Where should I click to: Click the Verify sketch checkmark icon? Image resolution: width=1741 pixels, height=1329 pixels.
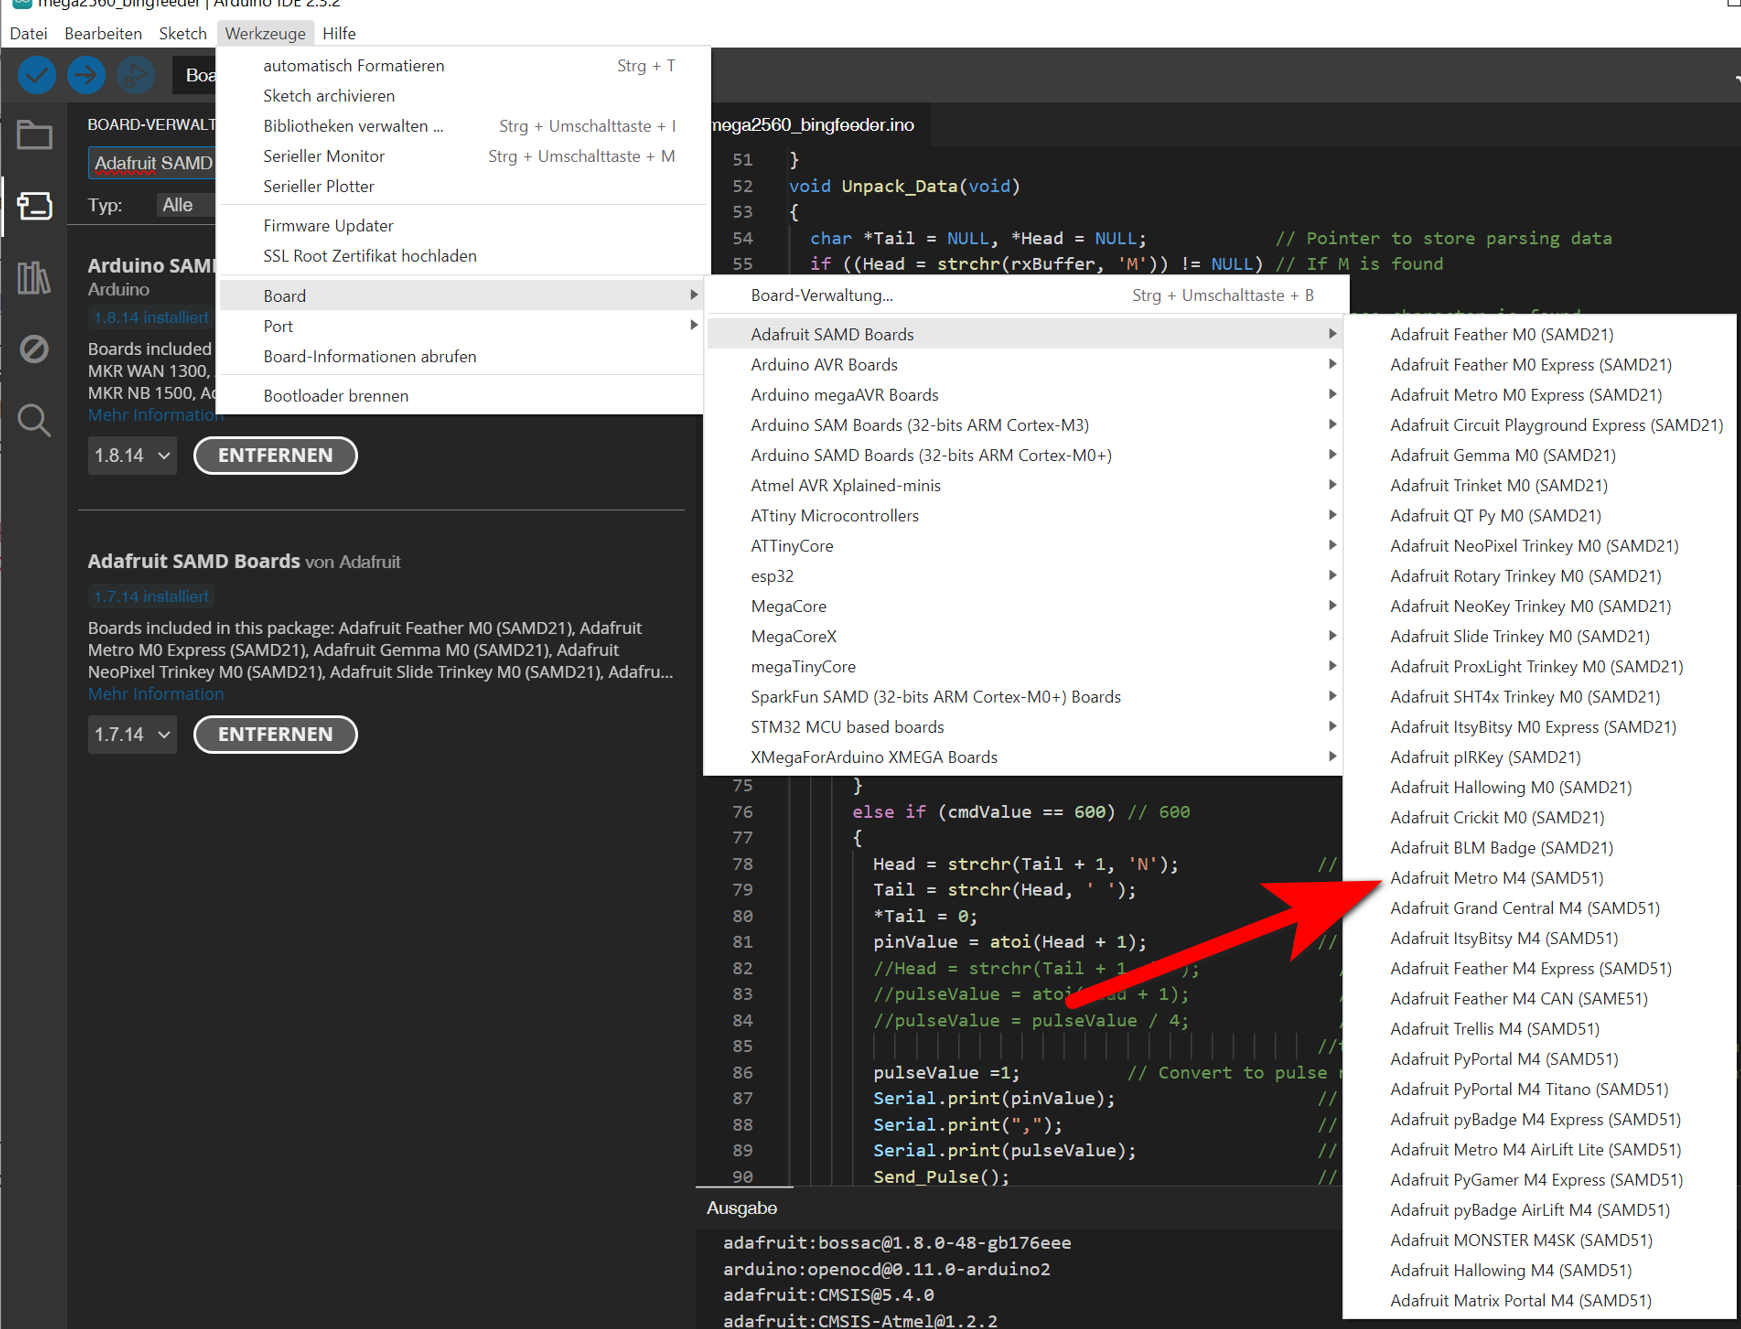[x=37, y=75]
